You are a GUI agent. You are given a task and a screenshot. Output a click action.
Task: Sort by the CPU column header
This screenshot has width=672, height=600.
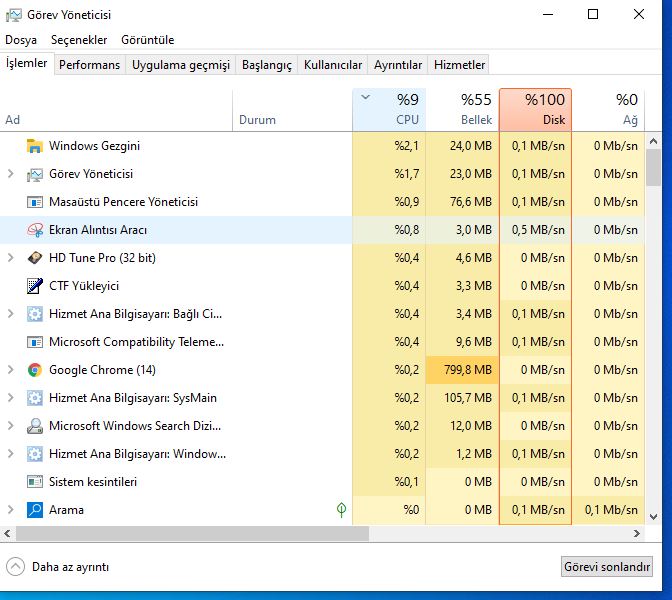click(x=389, y=110)
